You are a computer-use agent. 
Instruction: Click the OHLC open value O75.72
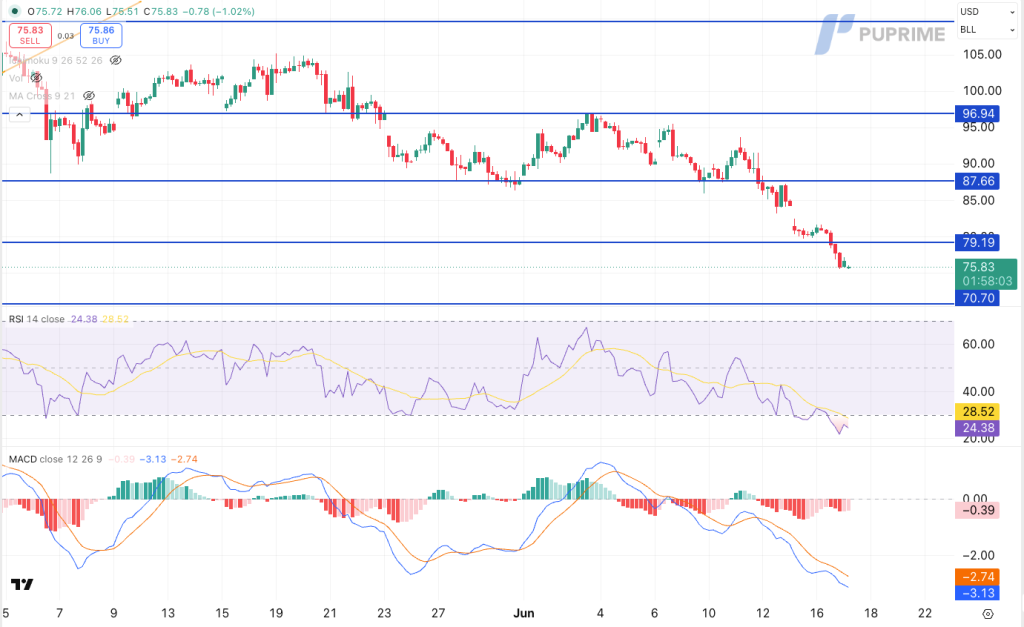[x=45, y=12]
